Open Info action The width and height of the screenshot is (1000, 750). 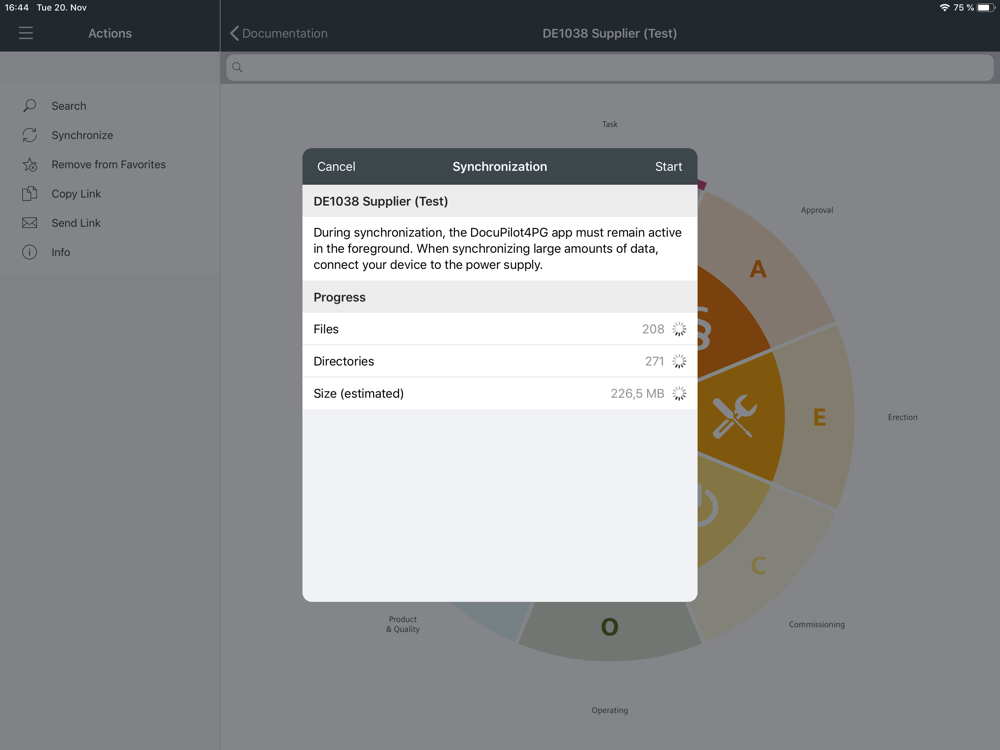click(x=61, y=252)
